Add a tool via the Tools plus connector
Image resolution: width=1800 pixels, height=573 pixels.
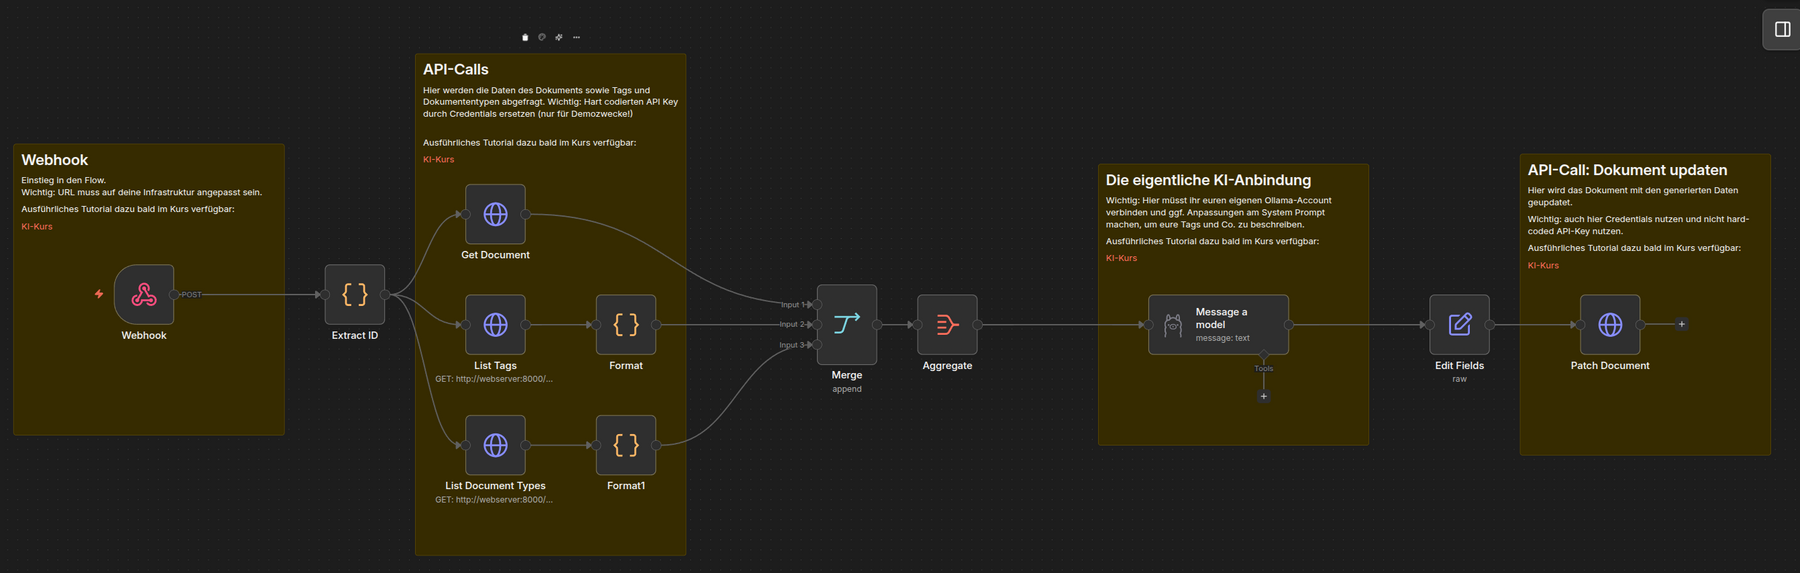click(1264, 396)
